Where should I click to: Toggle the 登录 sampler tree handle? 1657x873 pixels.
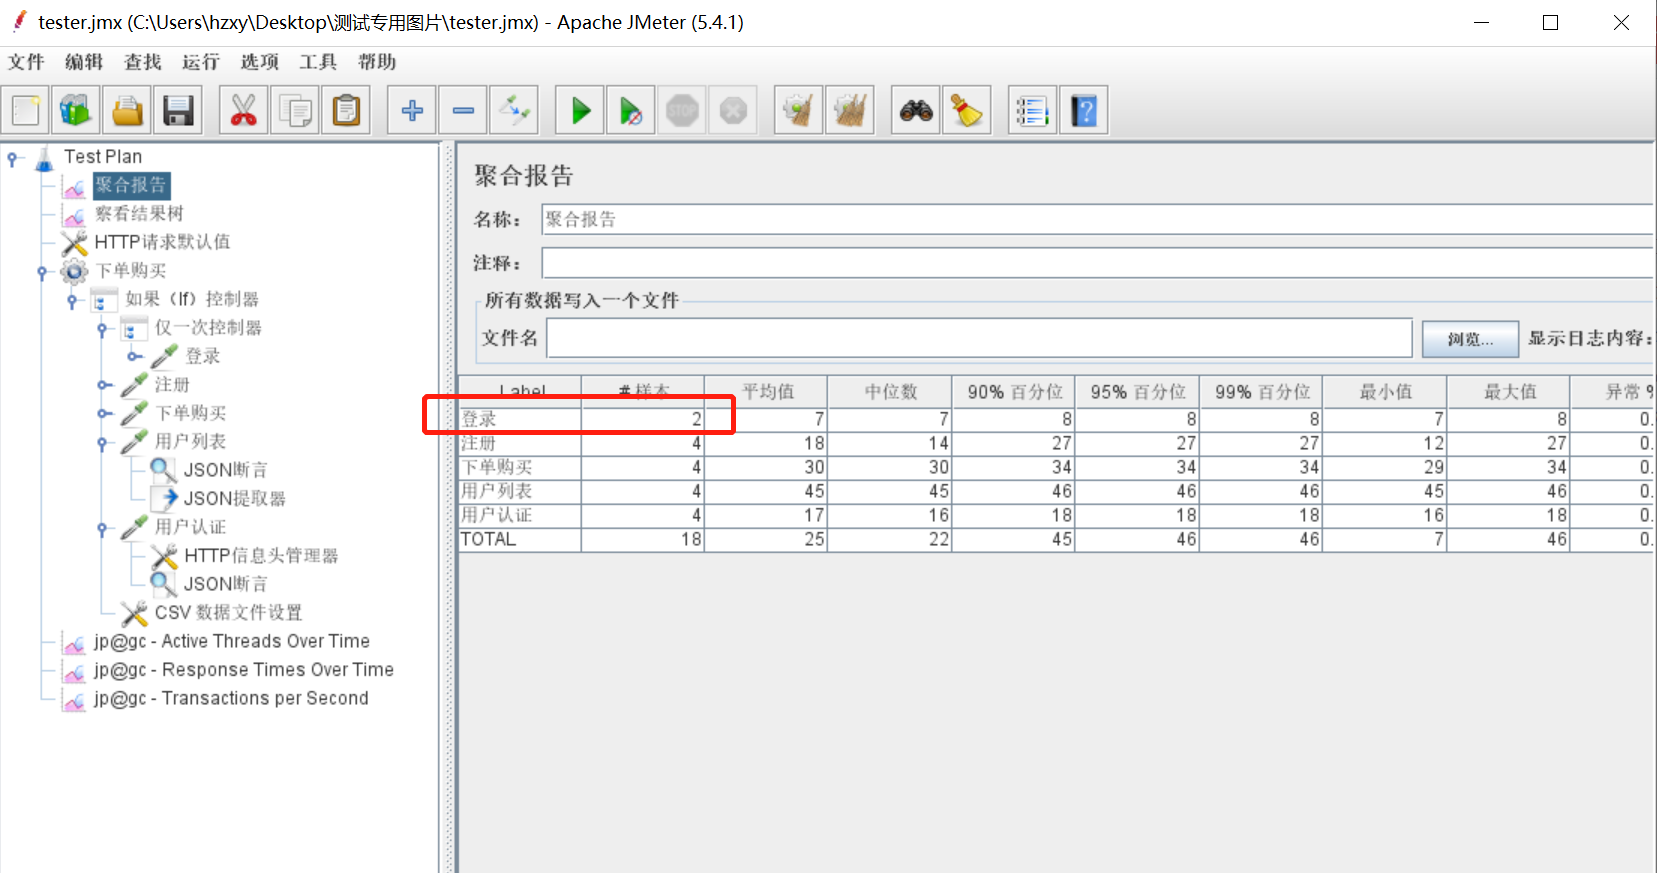coord(134,357)
